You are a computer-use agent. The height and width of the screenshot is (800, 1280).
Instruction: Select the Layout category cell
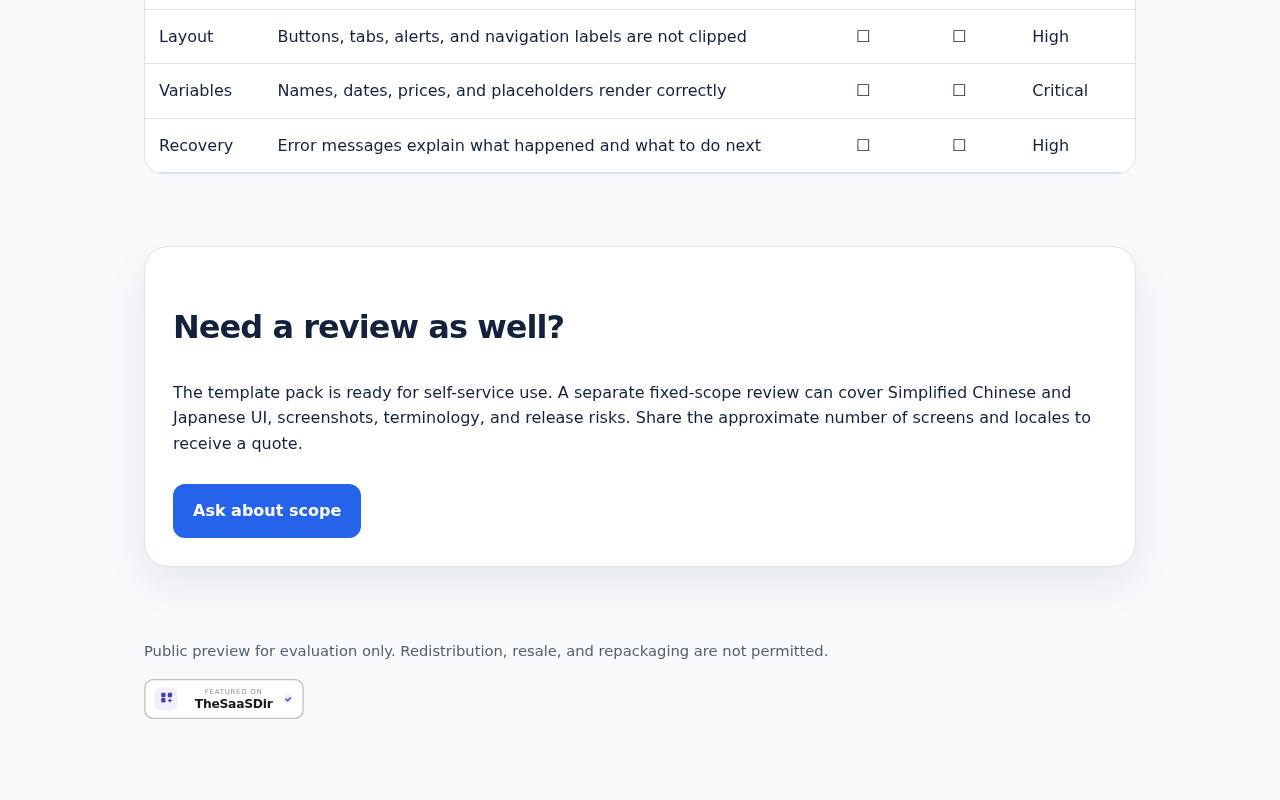tap(186, 36)
